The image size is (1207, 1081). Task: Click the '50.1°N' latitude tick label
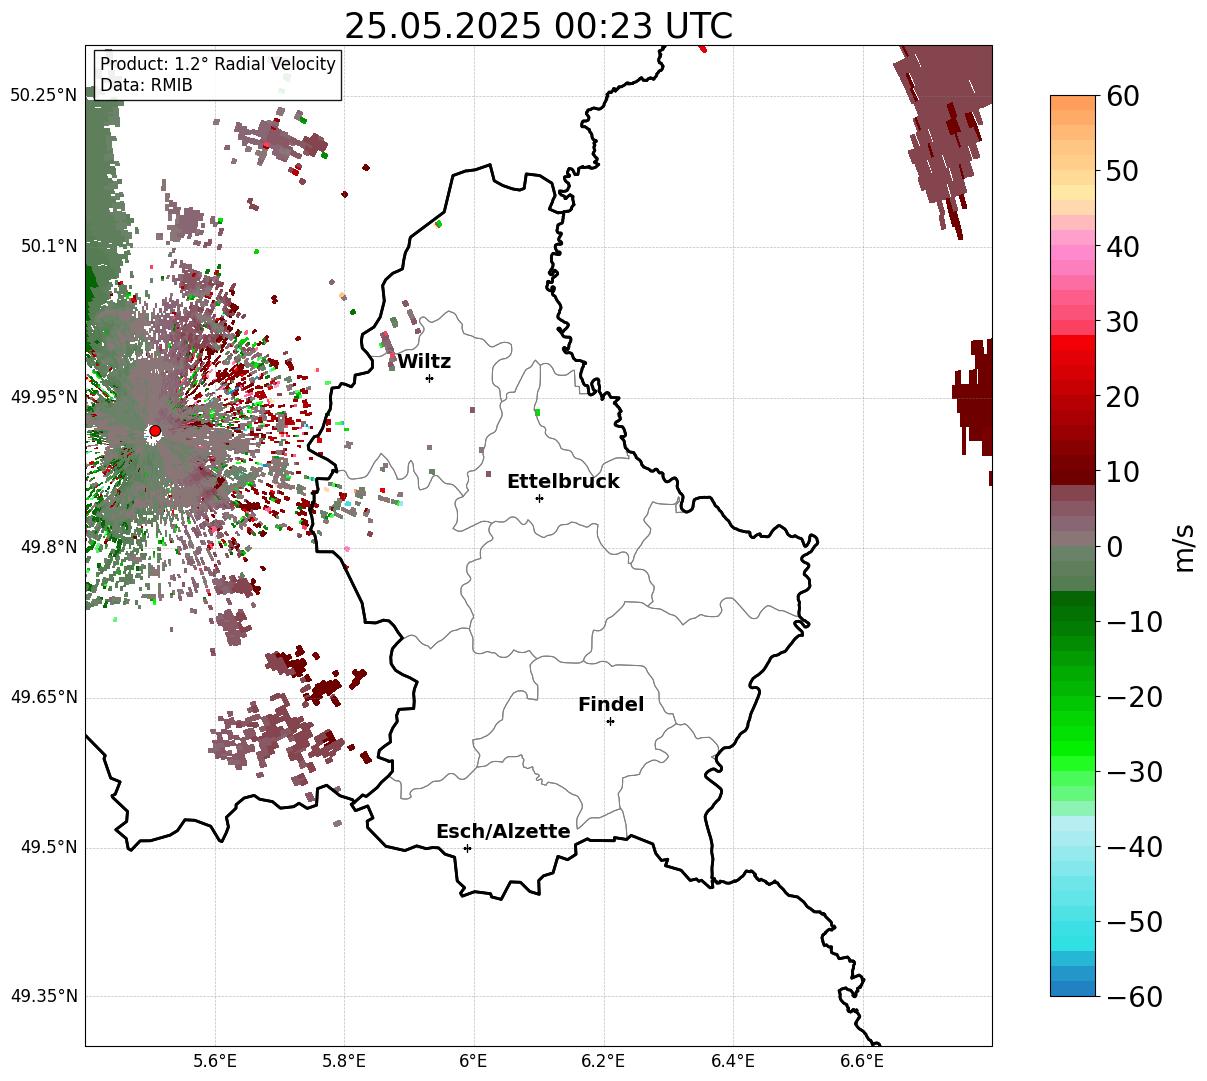click(49, 246)
